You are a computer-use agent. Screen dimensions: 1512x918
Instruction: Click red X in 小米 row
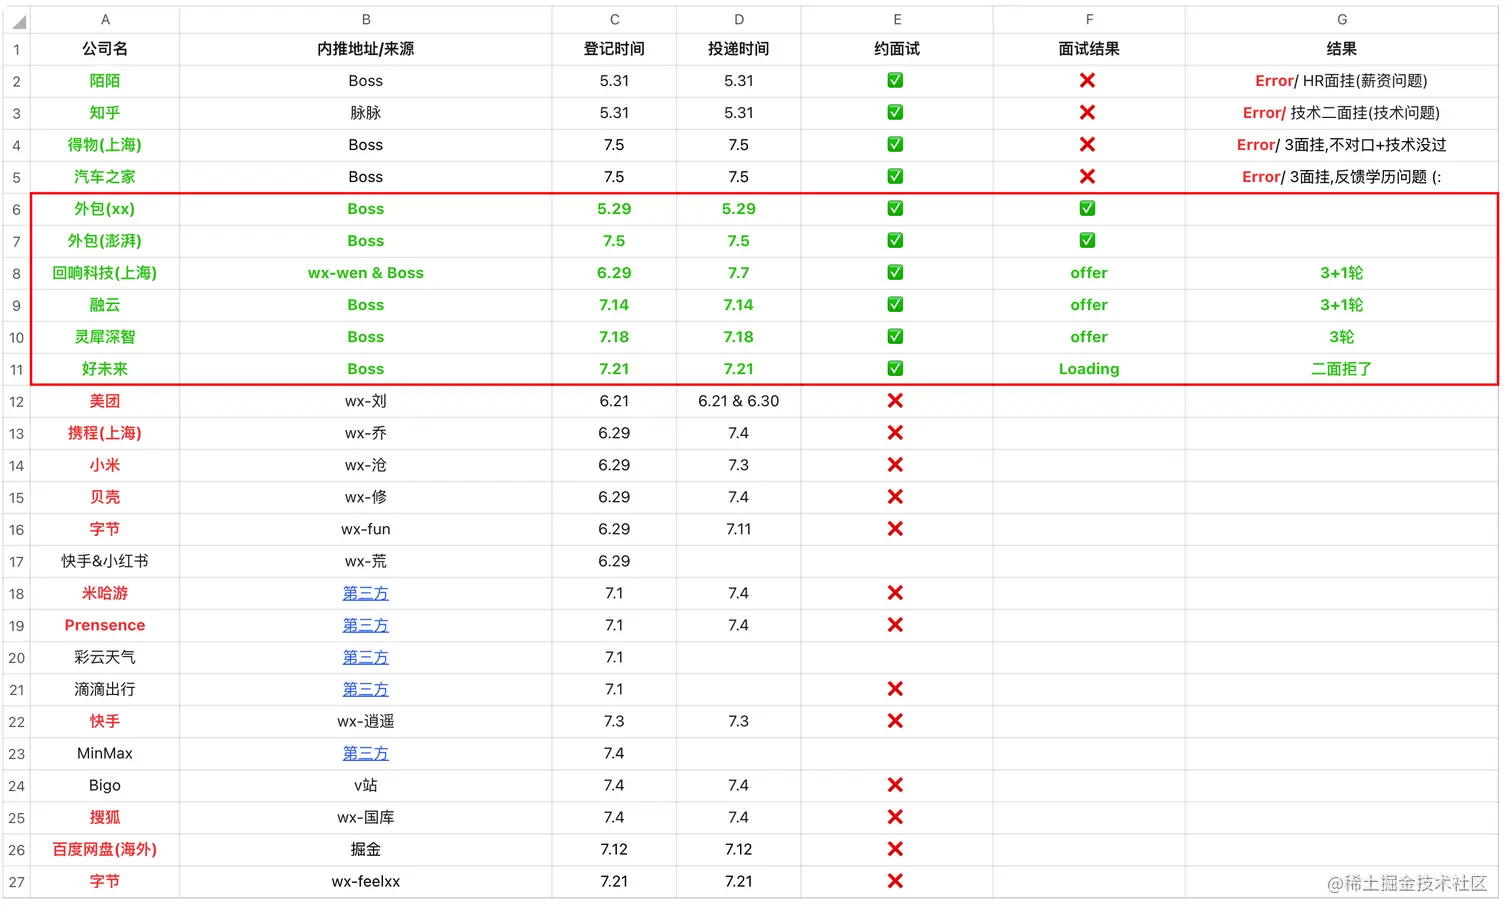coord(896,465)
